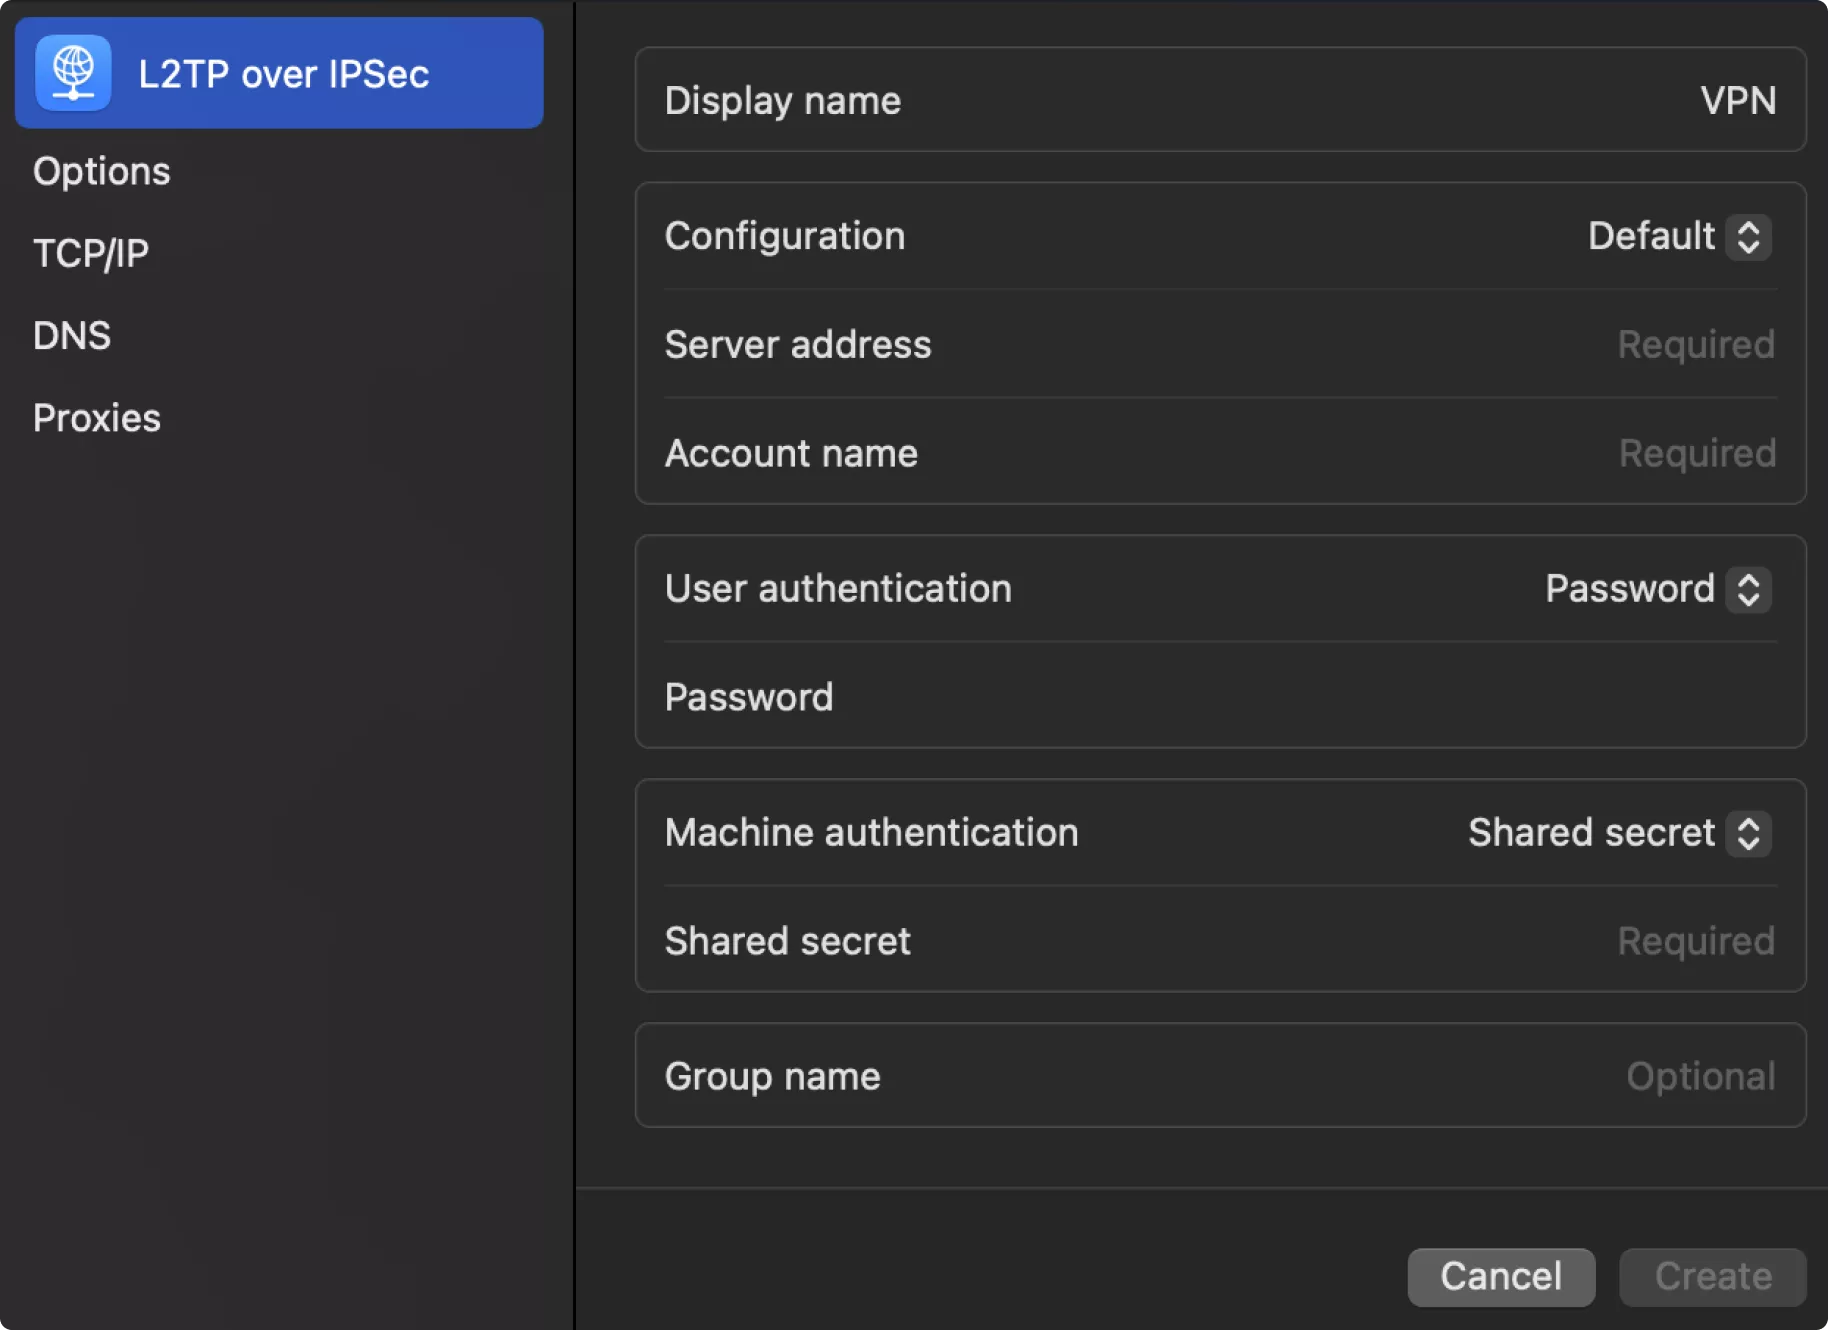Switch to the Options section

[x=102, y=171]
